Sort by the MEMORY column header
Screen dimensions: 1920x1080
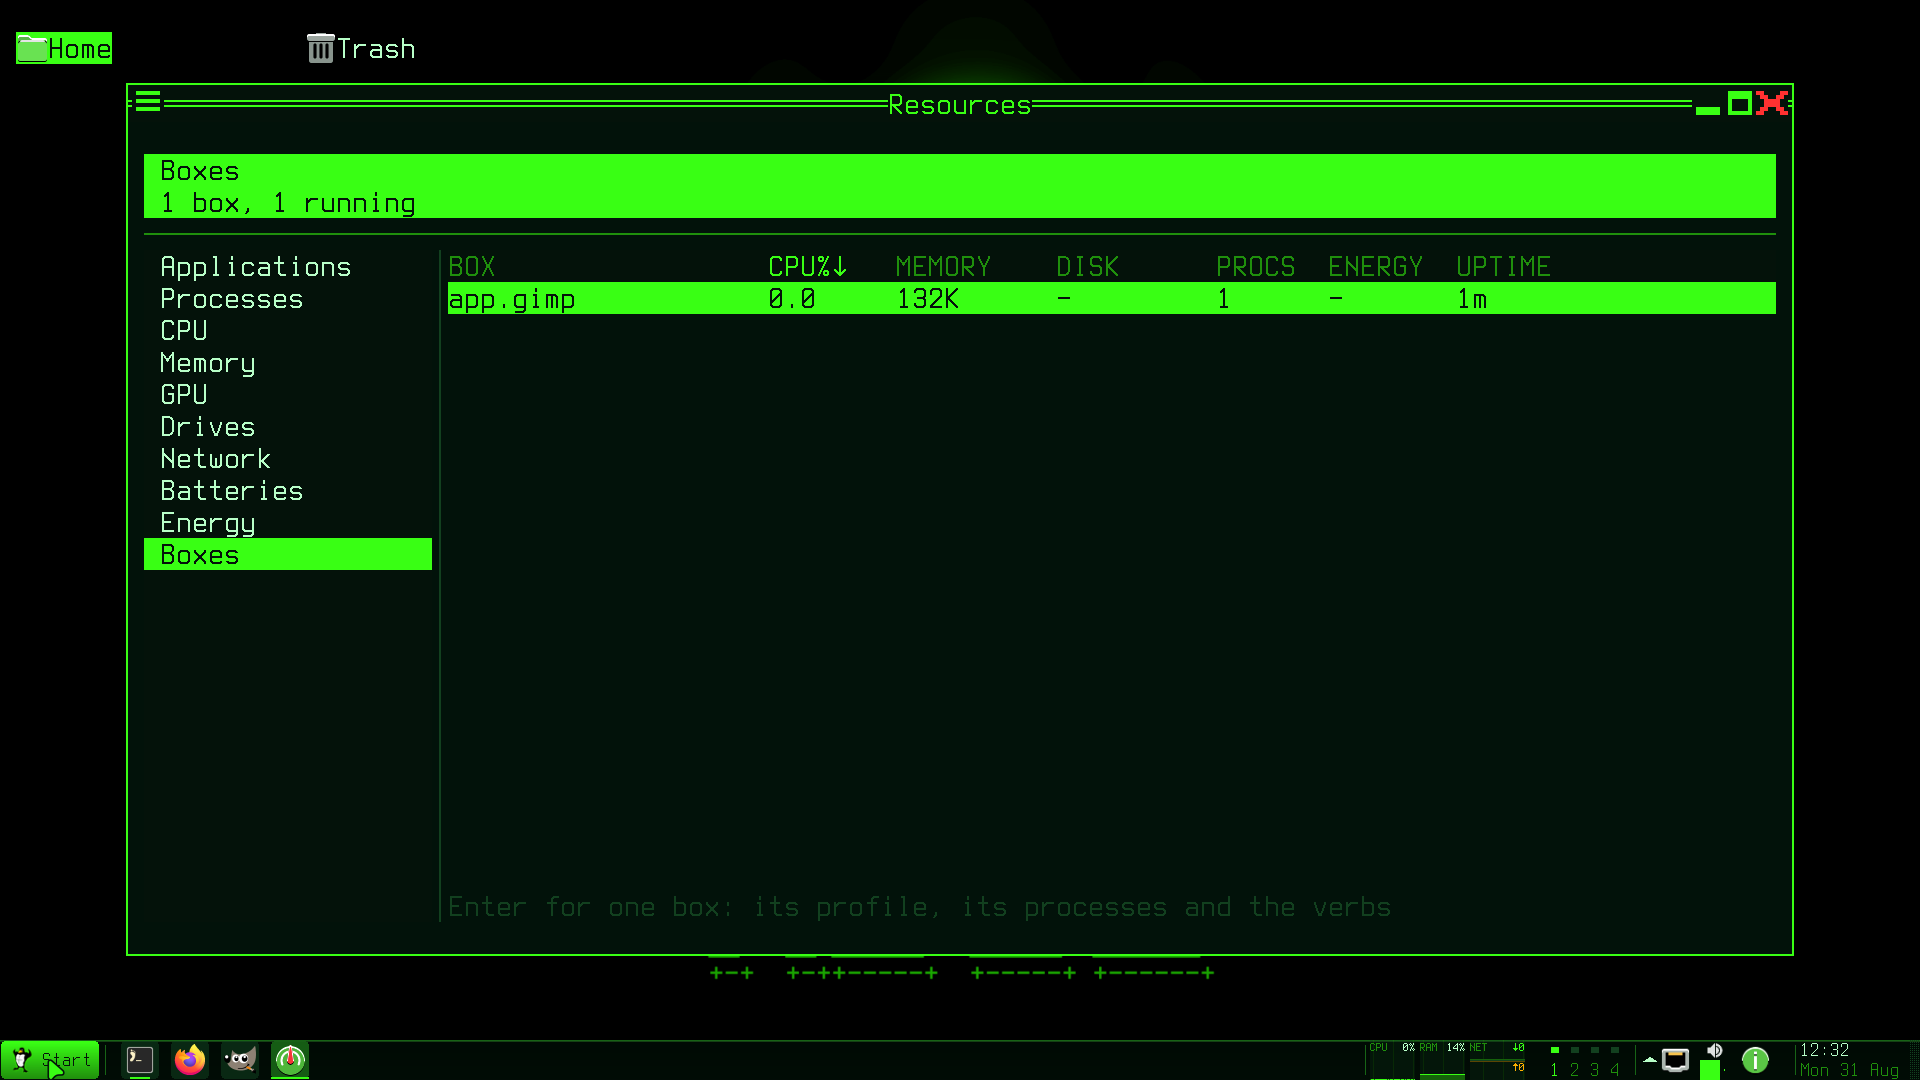coord(943,267)
